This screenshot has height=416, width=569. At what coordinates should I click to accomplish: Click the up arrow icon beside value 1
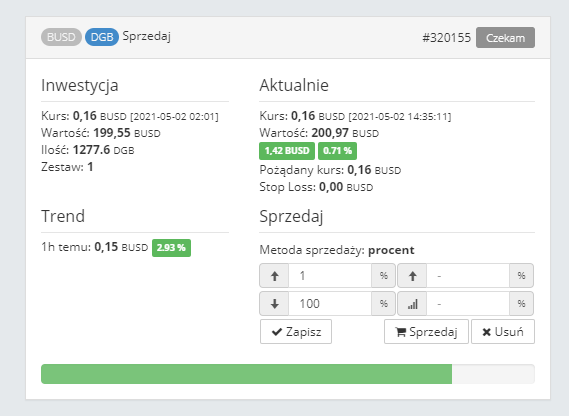tap(274, 276)
